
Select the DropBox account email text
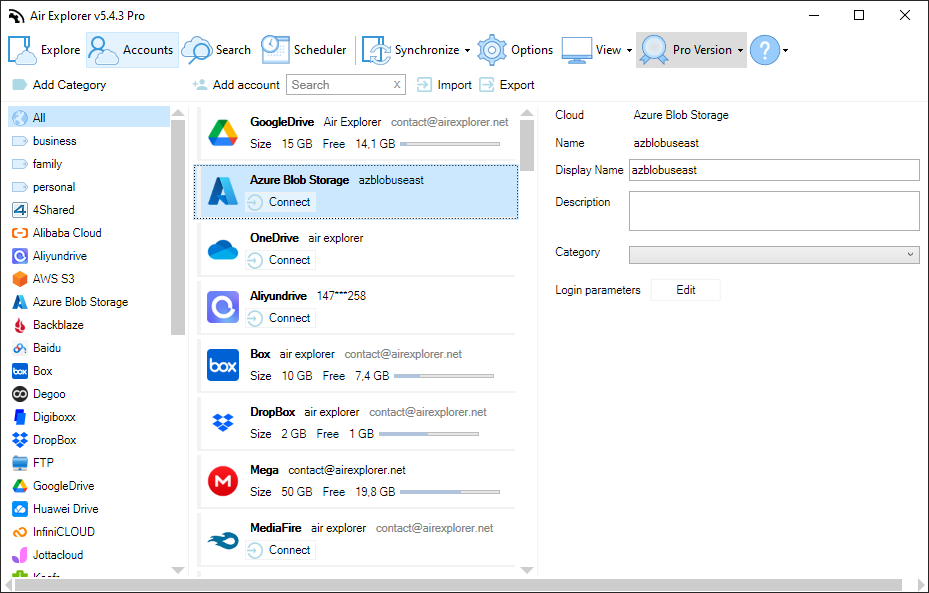click(x=428, y=412)
